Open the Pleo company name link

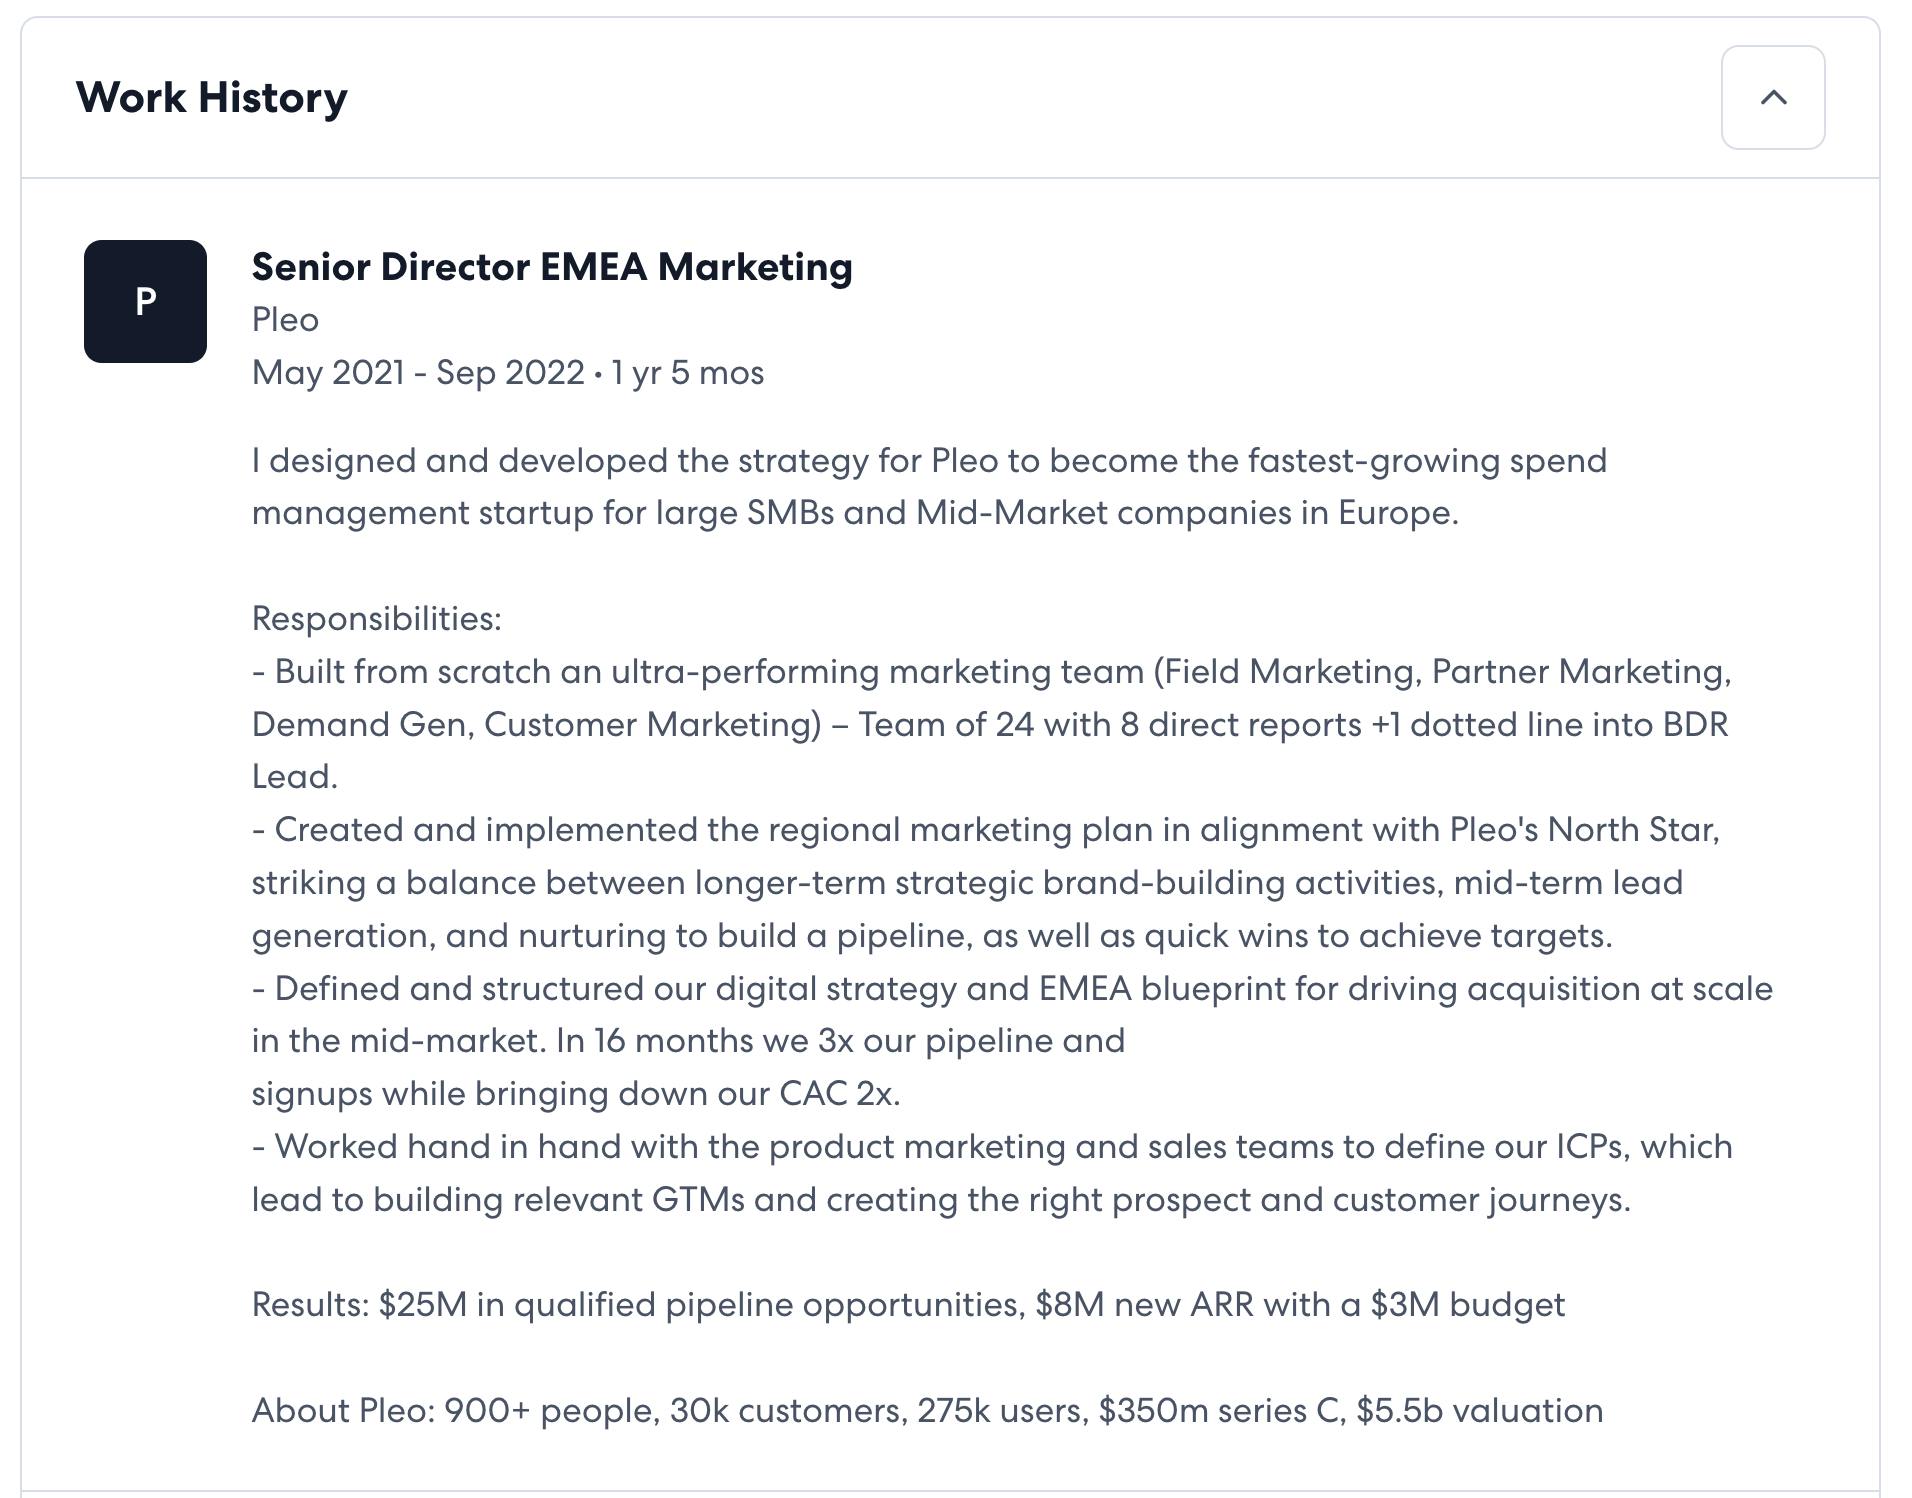285,320
